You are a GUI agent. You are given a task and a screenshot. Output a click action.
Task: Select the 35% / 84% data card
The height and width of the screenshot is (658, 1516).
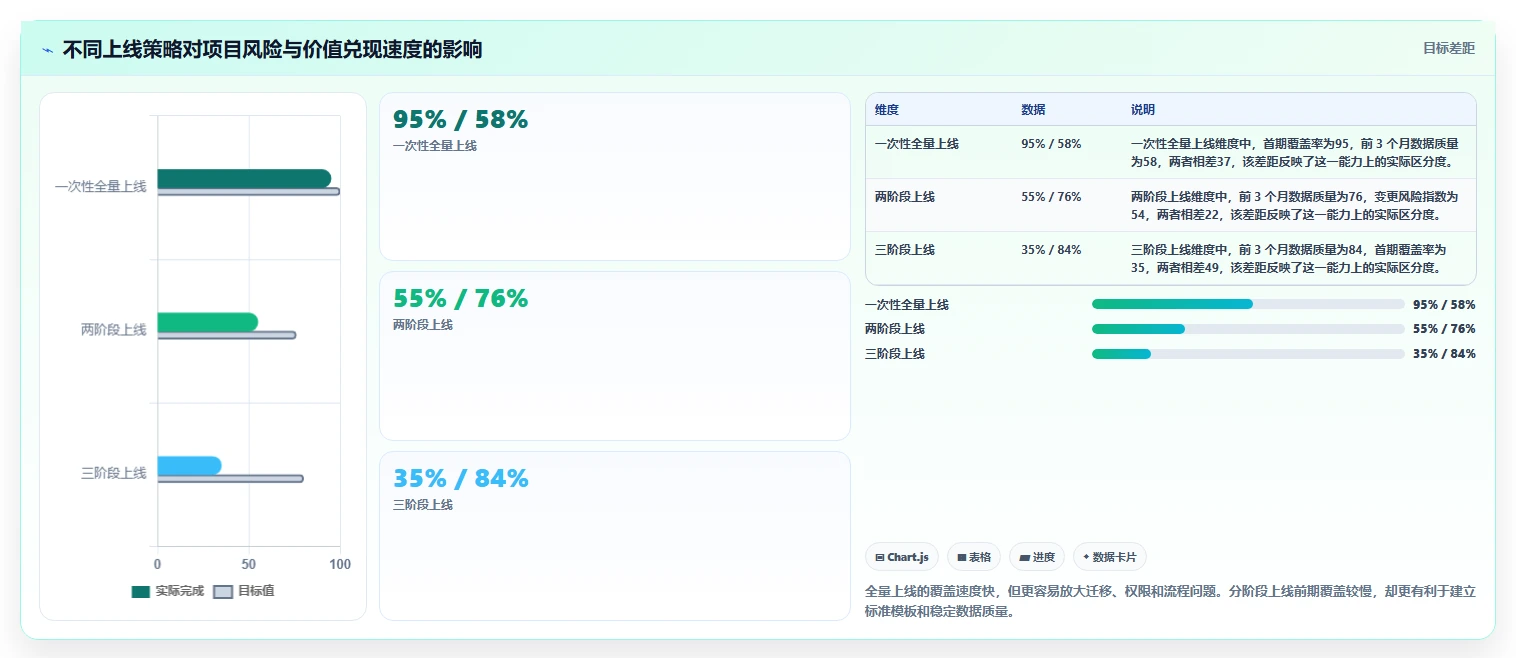(x=615, y=535)
